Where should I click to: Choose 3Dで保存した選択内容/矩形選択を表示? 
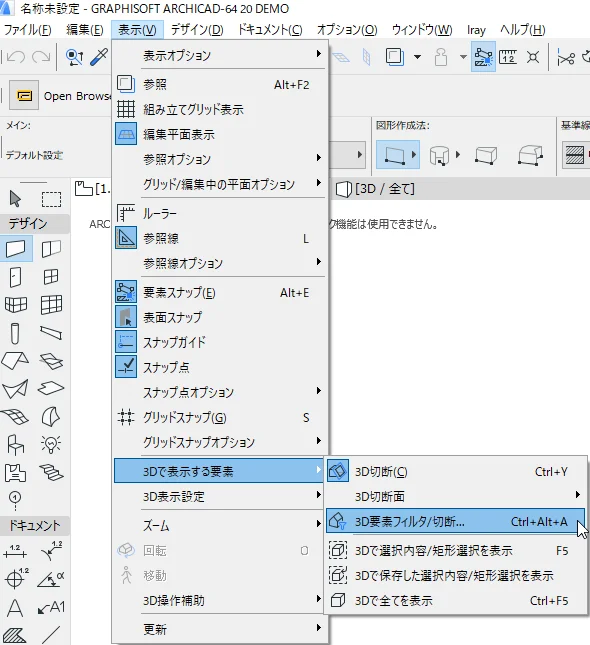click(456, 575)
